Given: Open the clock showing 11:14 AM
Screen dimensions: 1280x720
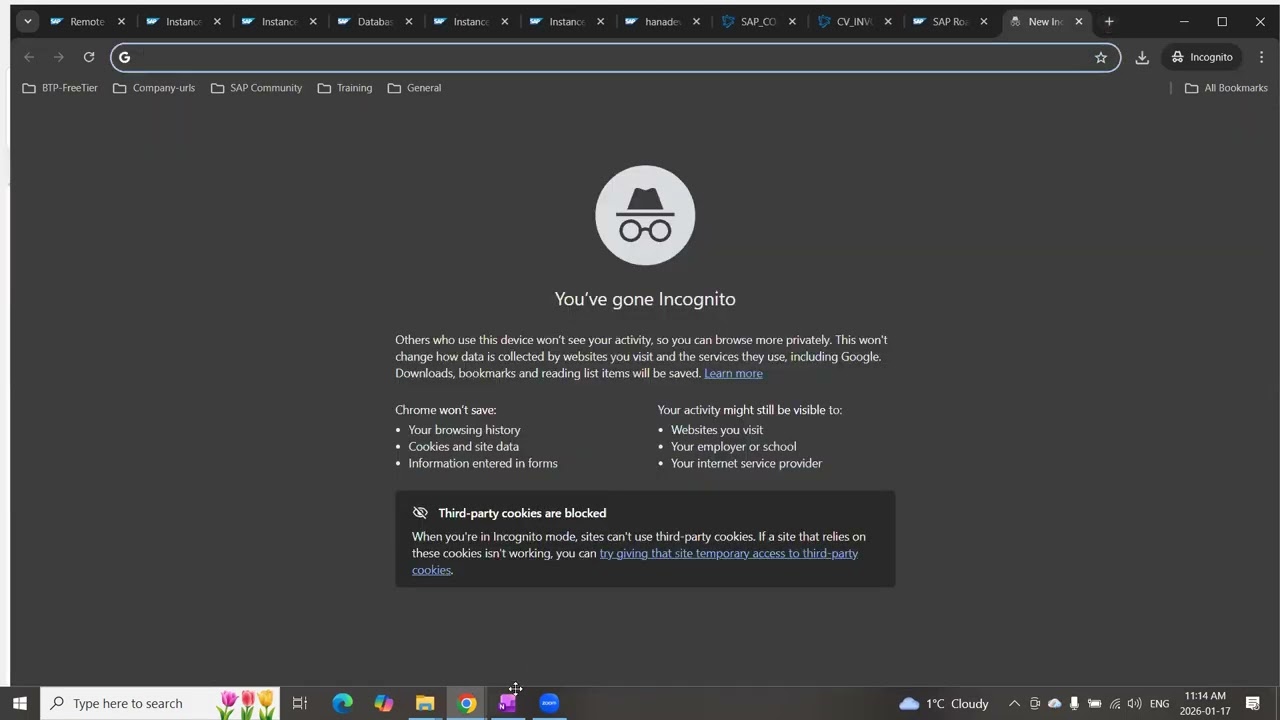Looking at the screenshot, I should (1205, 703).
